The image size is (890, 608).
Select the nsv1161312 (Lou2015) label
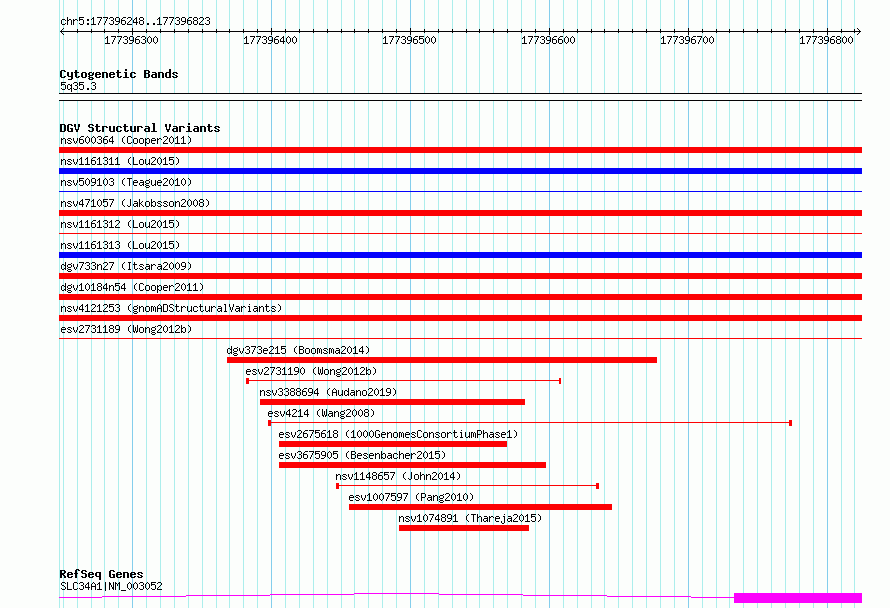120,224
